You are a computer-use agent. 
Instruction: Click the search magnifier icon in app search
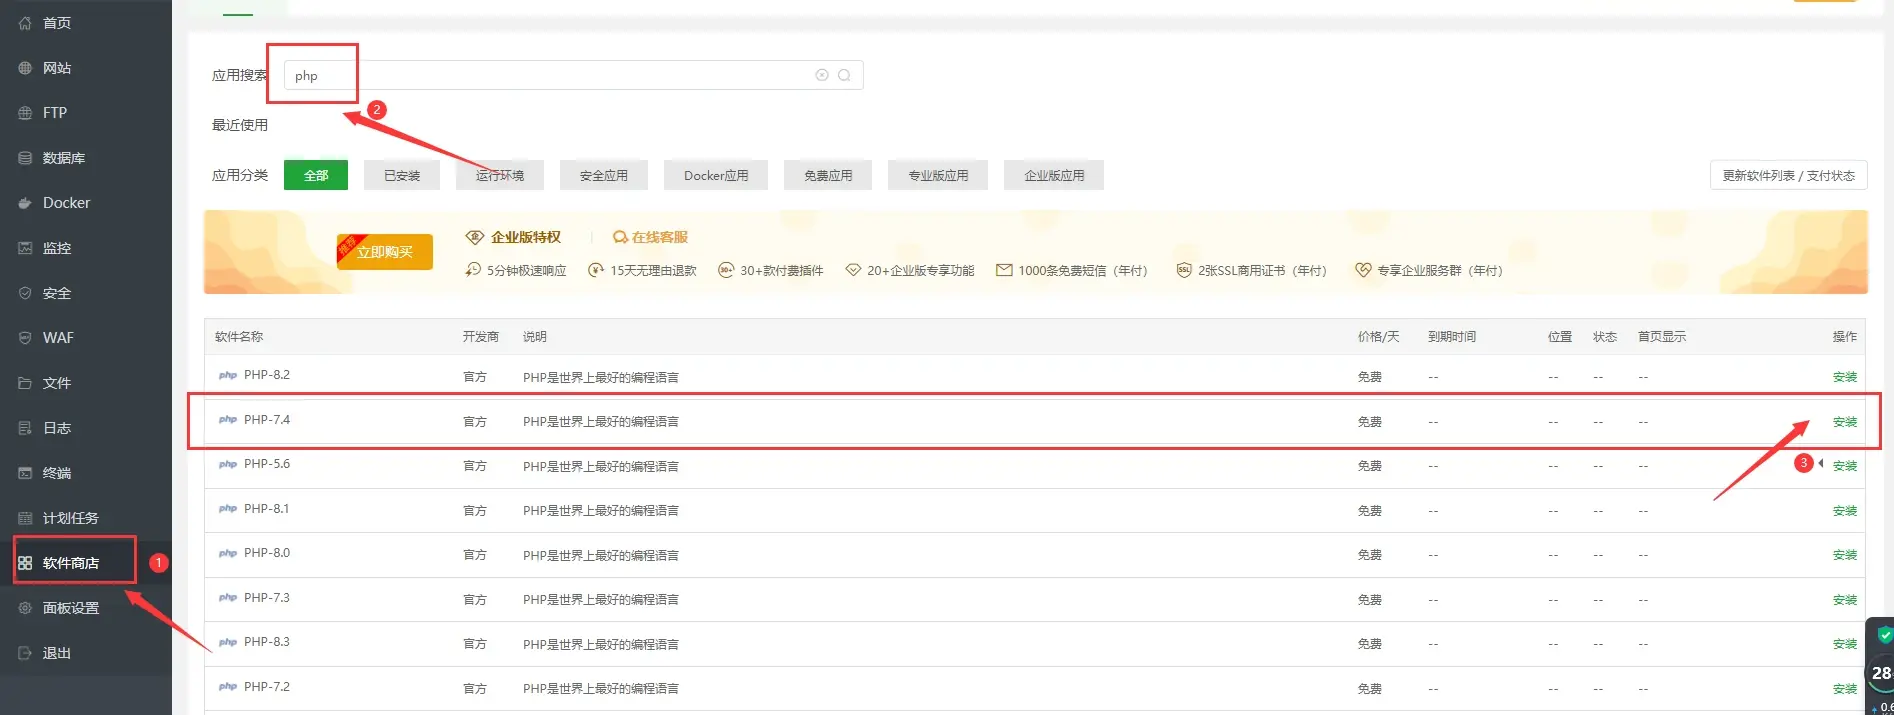pyautogui.click(x=844, y=75)
